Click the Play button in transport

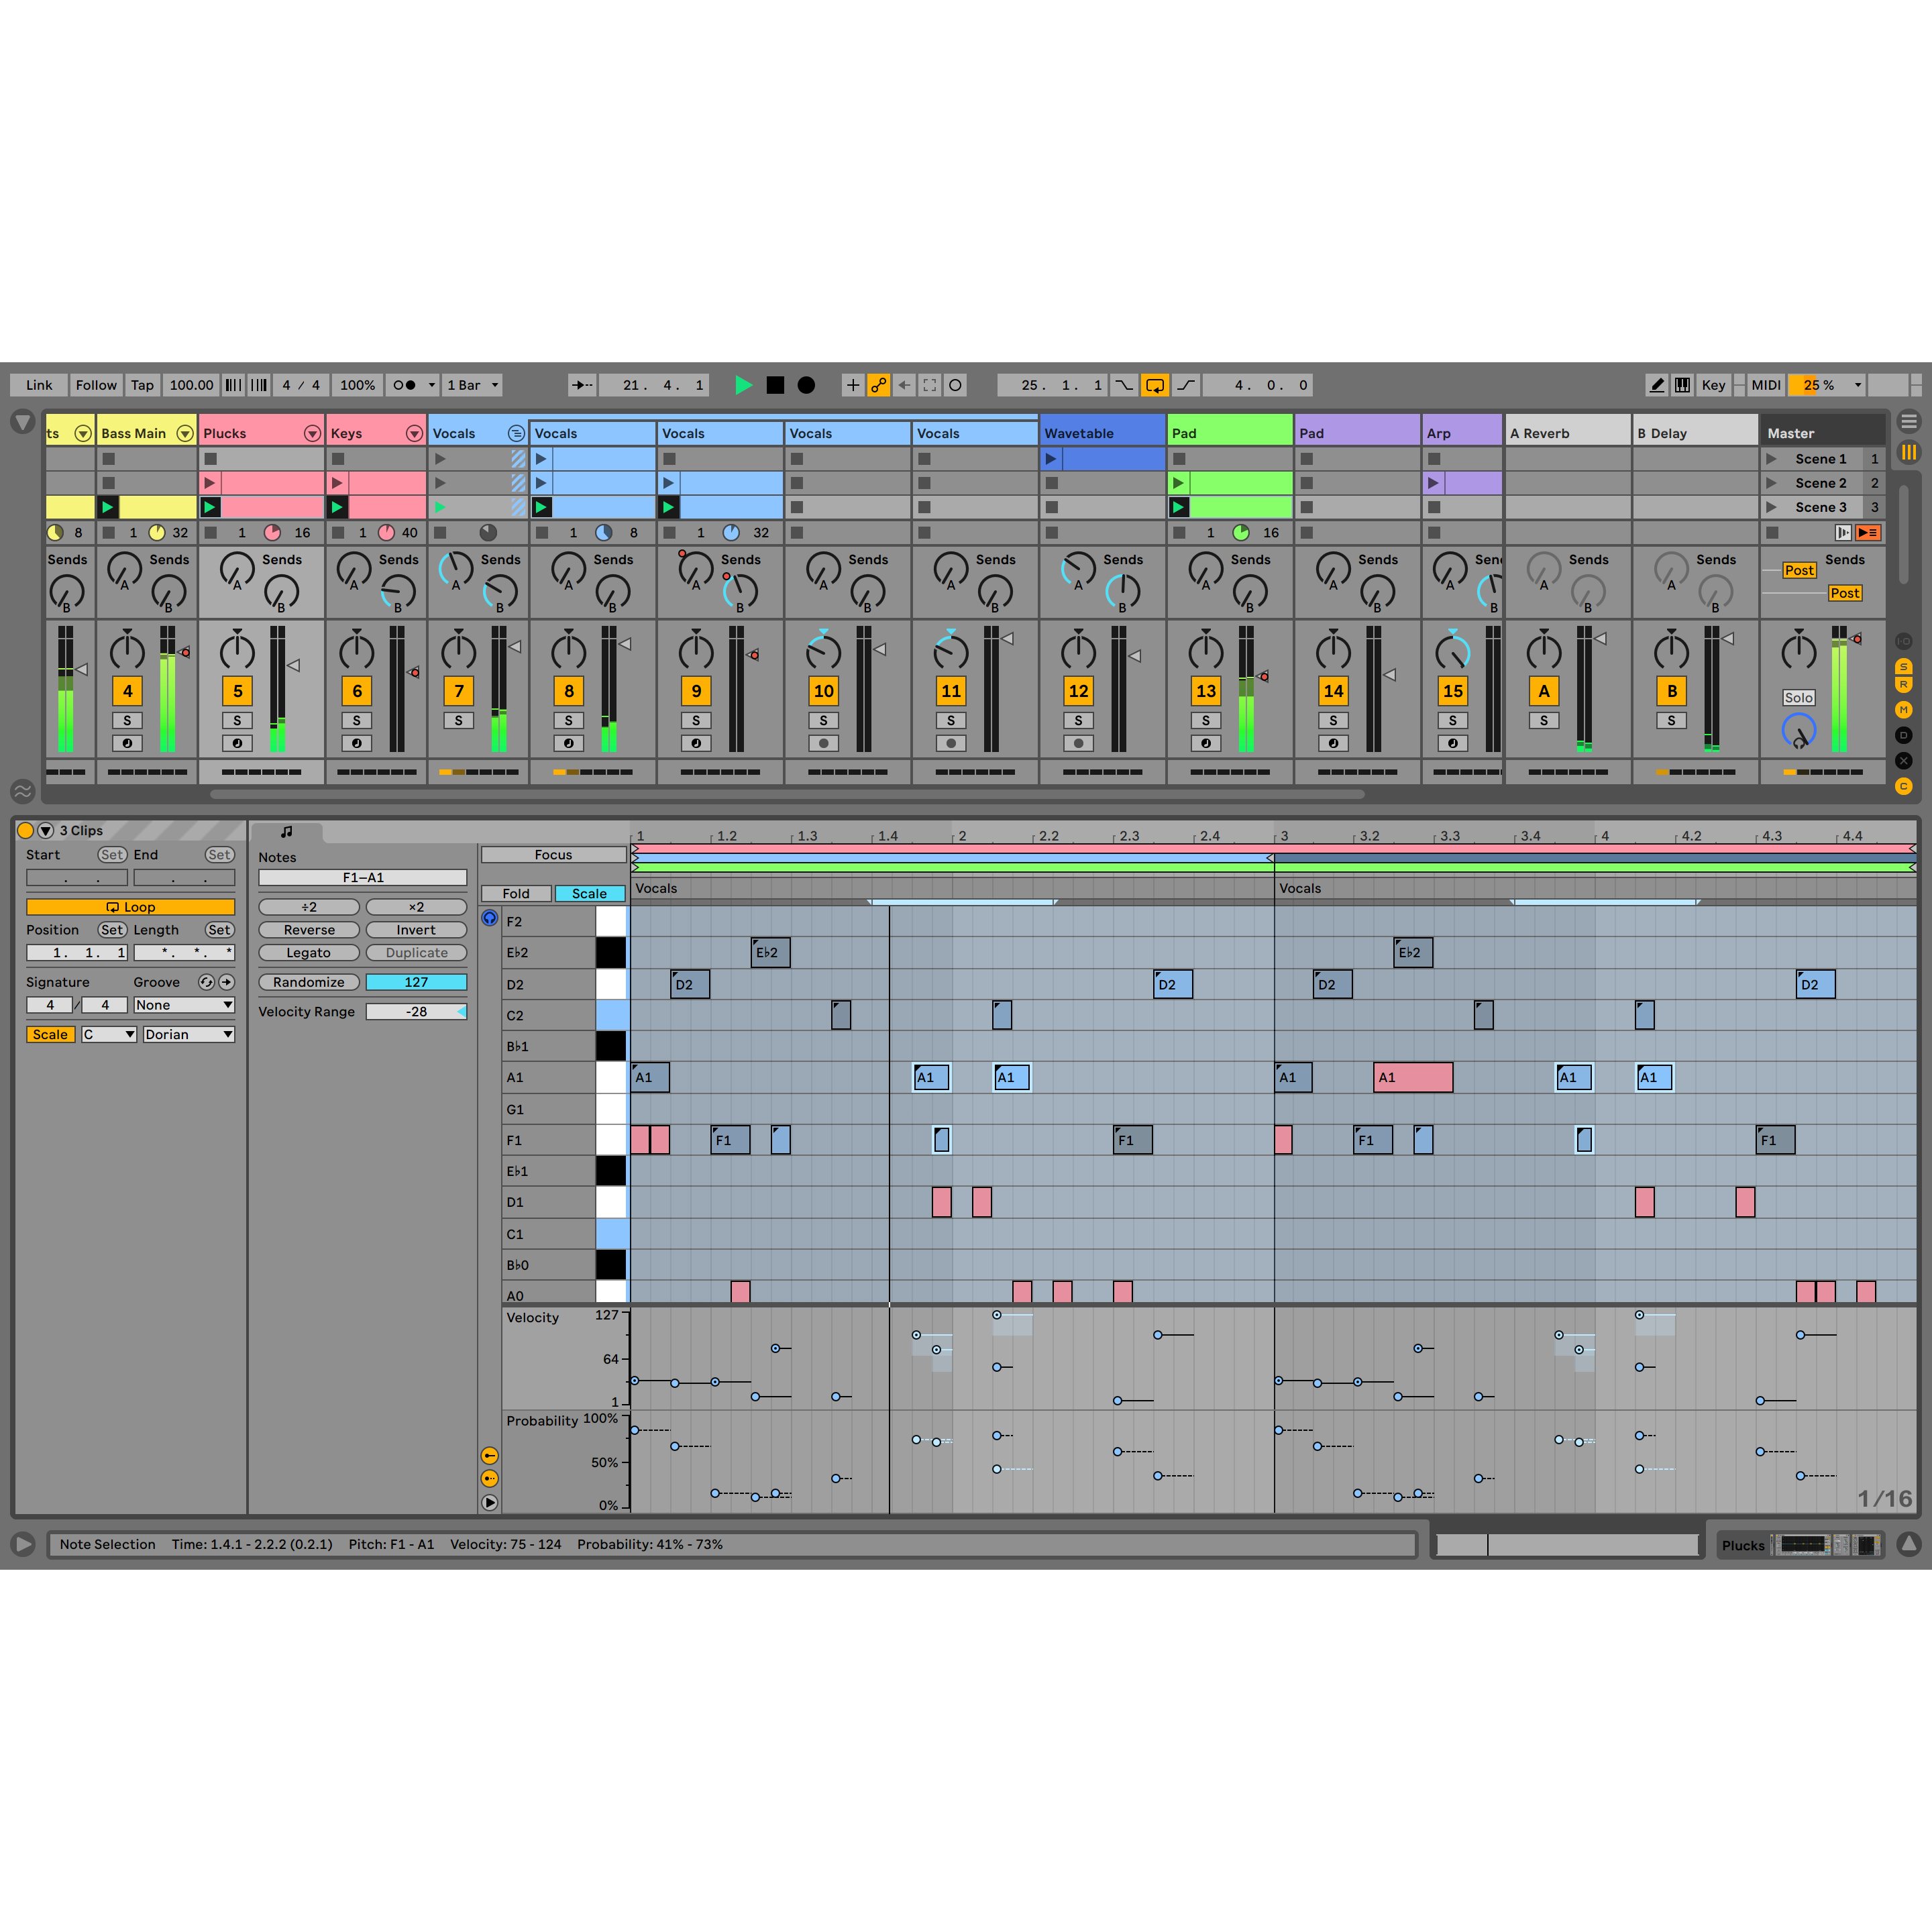coord(743,385)
